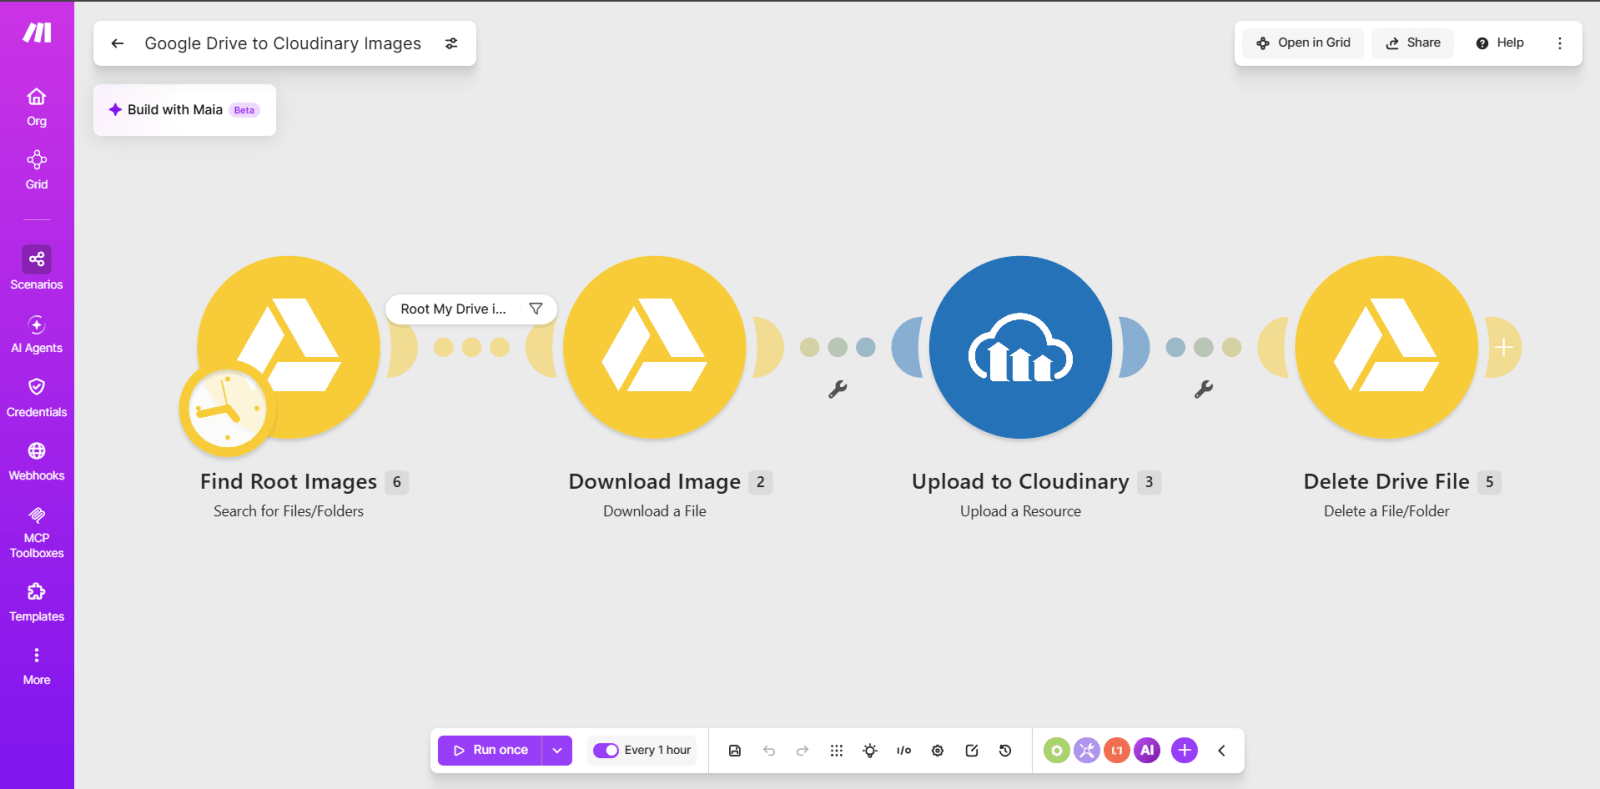
Task: Open version history clock icon
Action: point(1005,750)
